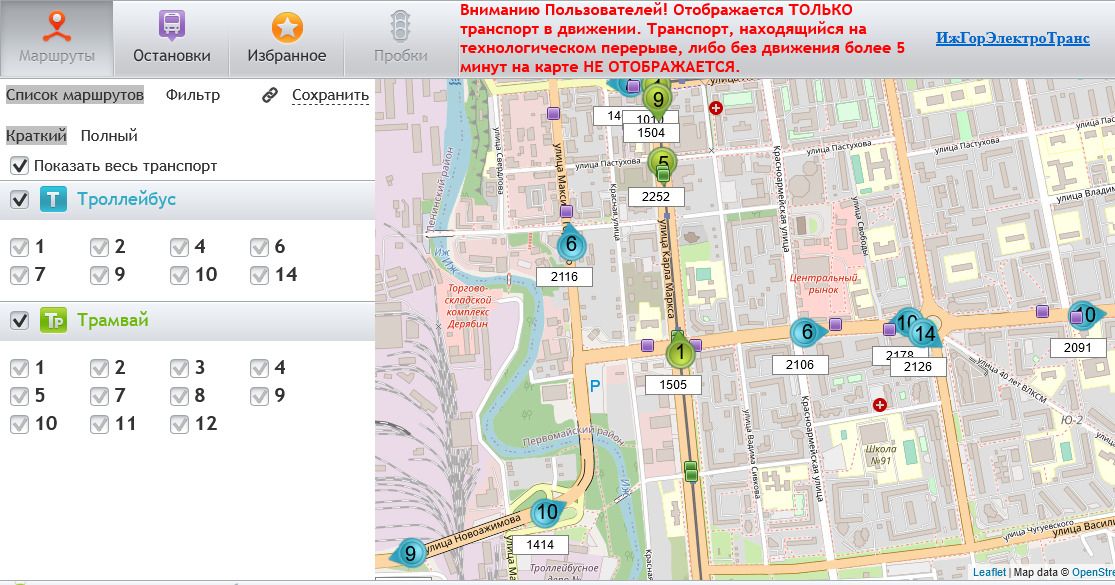Screen dimensions: 1115x585
Task: Click the chain link icon beside Сохранить
Action: (x=269, y=95)
